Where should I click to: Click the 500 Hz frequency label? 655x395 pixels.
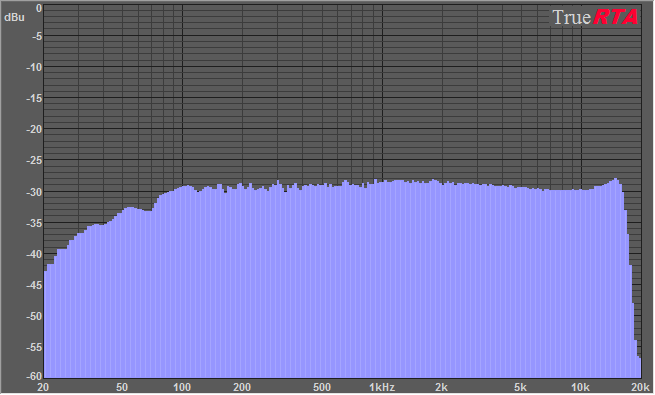click(322, 387)
